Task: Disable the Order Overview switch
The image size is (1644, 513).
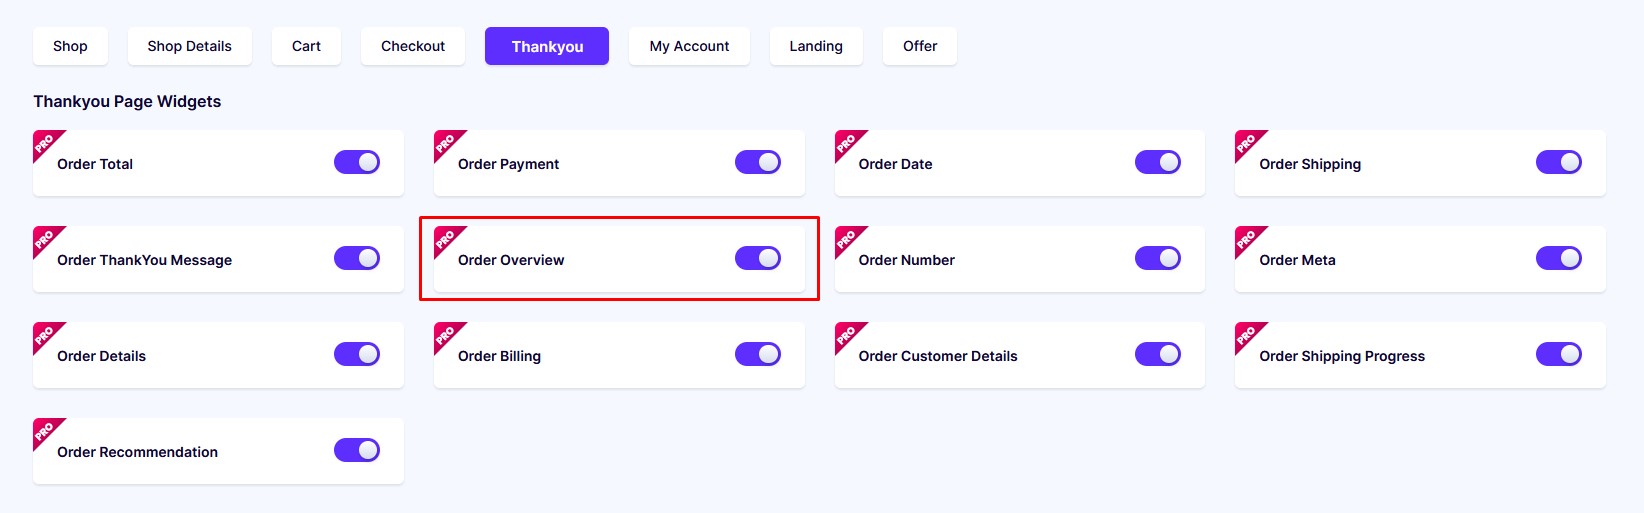Action: pyautogui.click(x=758, y=258)
